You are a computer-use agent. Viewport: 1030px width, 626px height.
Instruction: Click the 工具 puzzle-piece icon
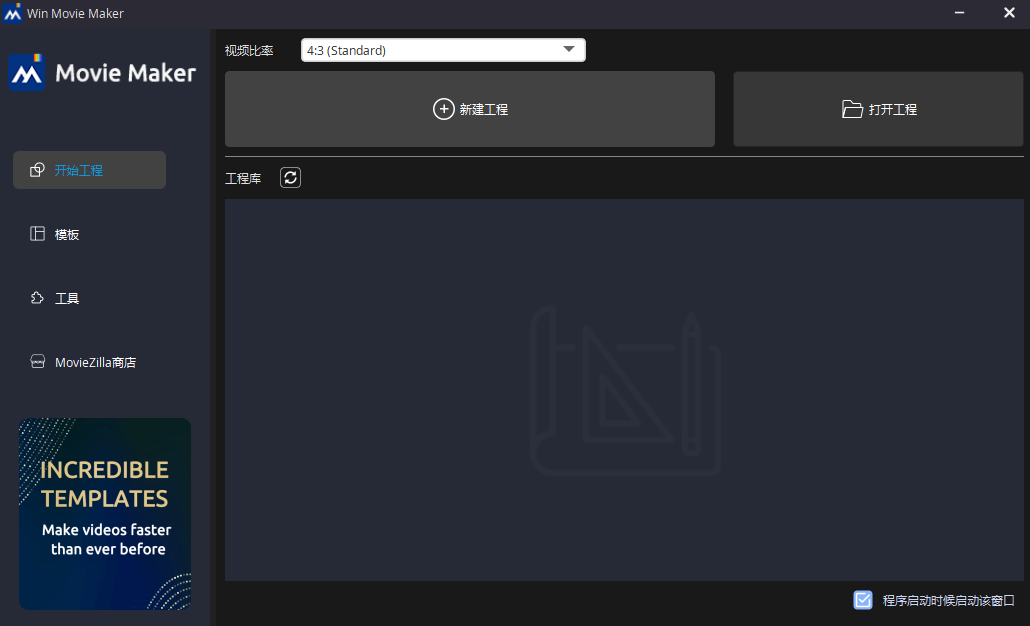coord(37,298)
